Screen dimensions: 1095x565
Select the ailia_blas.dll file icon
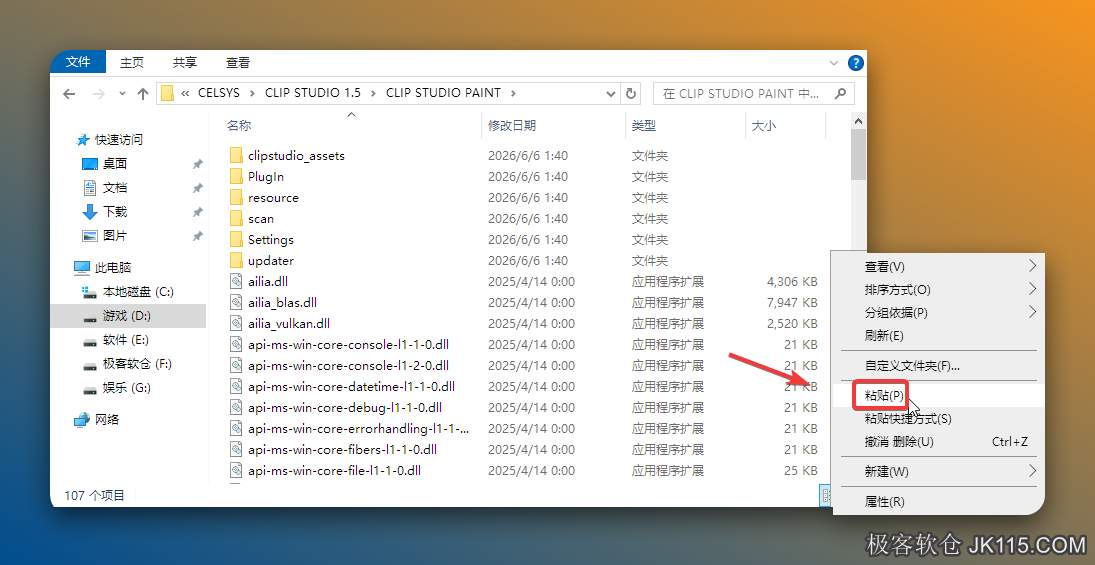(236, 302)
